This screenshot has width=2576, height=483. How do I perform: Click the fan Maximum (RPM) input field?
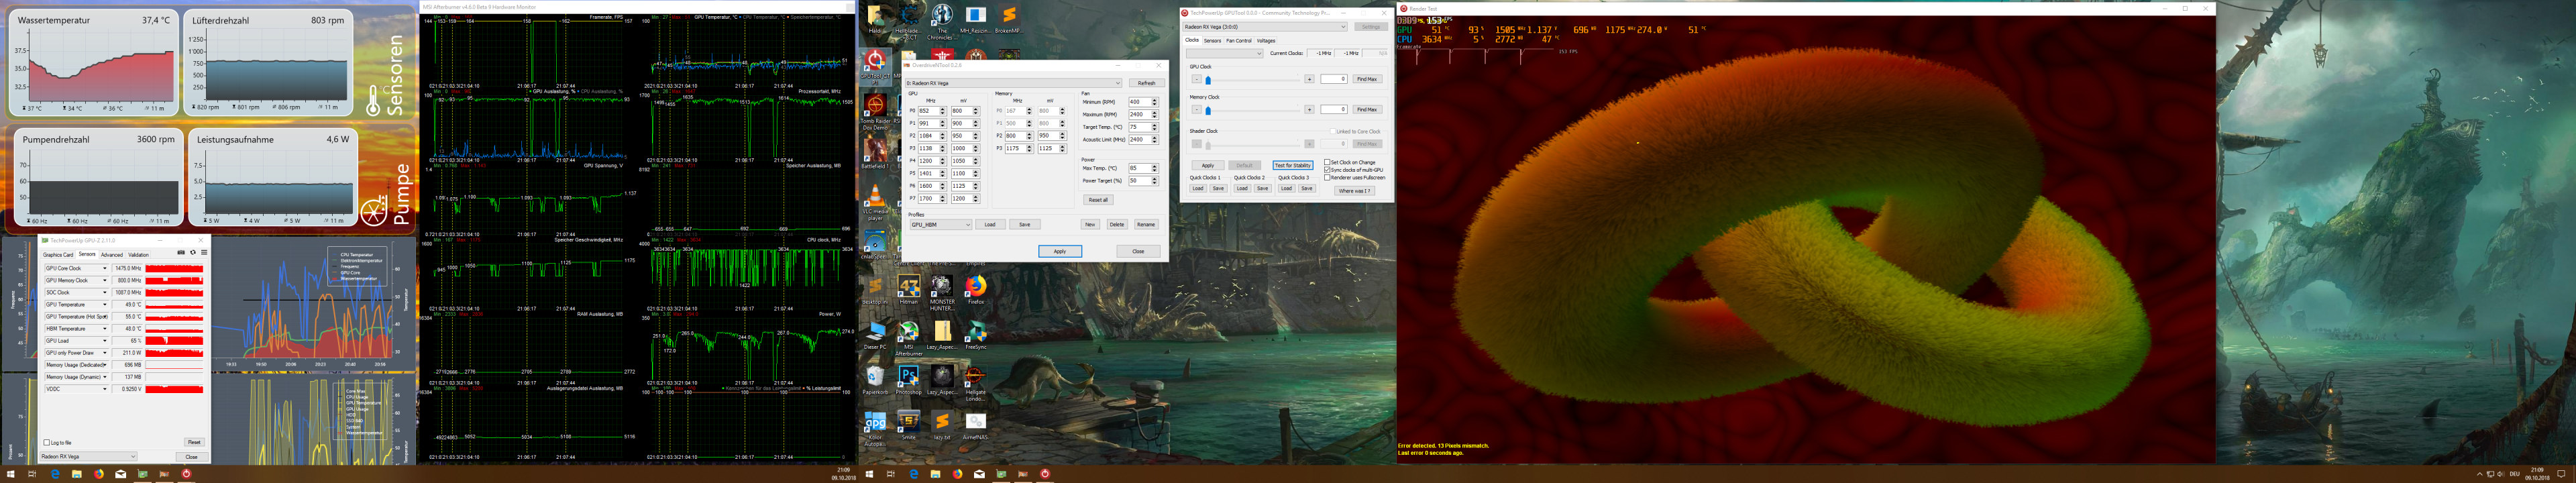pyautogui.click(x=1142, y=114)
